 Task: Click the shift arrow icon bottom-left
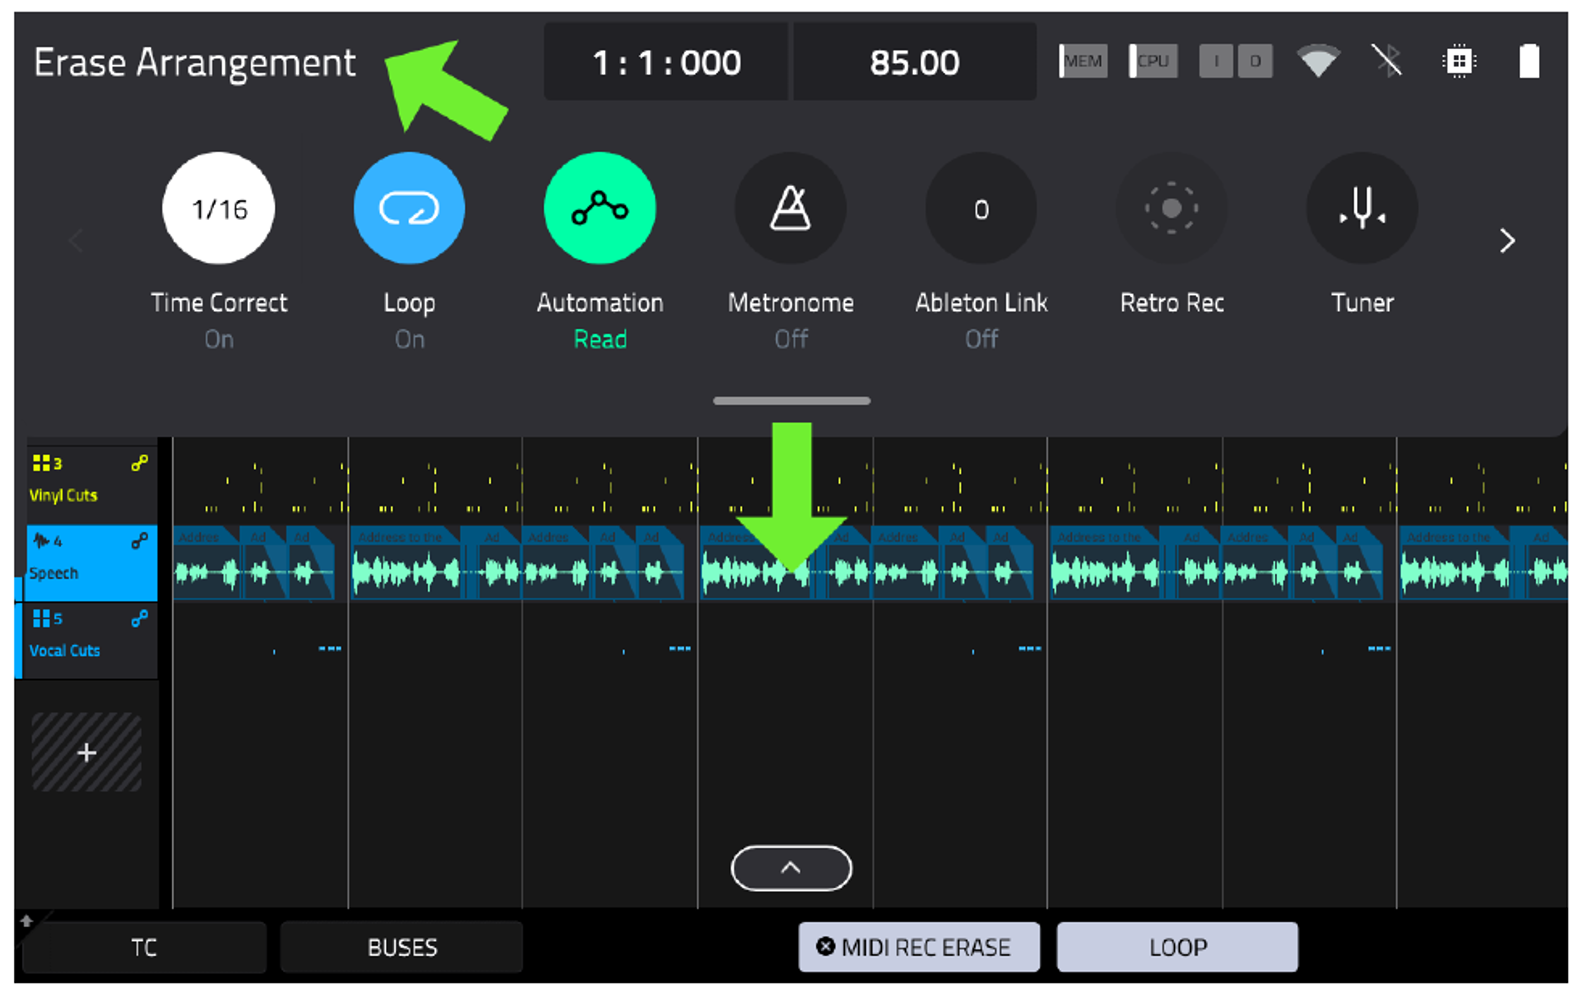tap(27, 921)
